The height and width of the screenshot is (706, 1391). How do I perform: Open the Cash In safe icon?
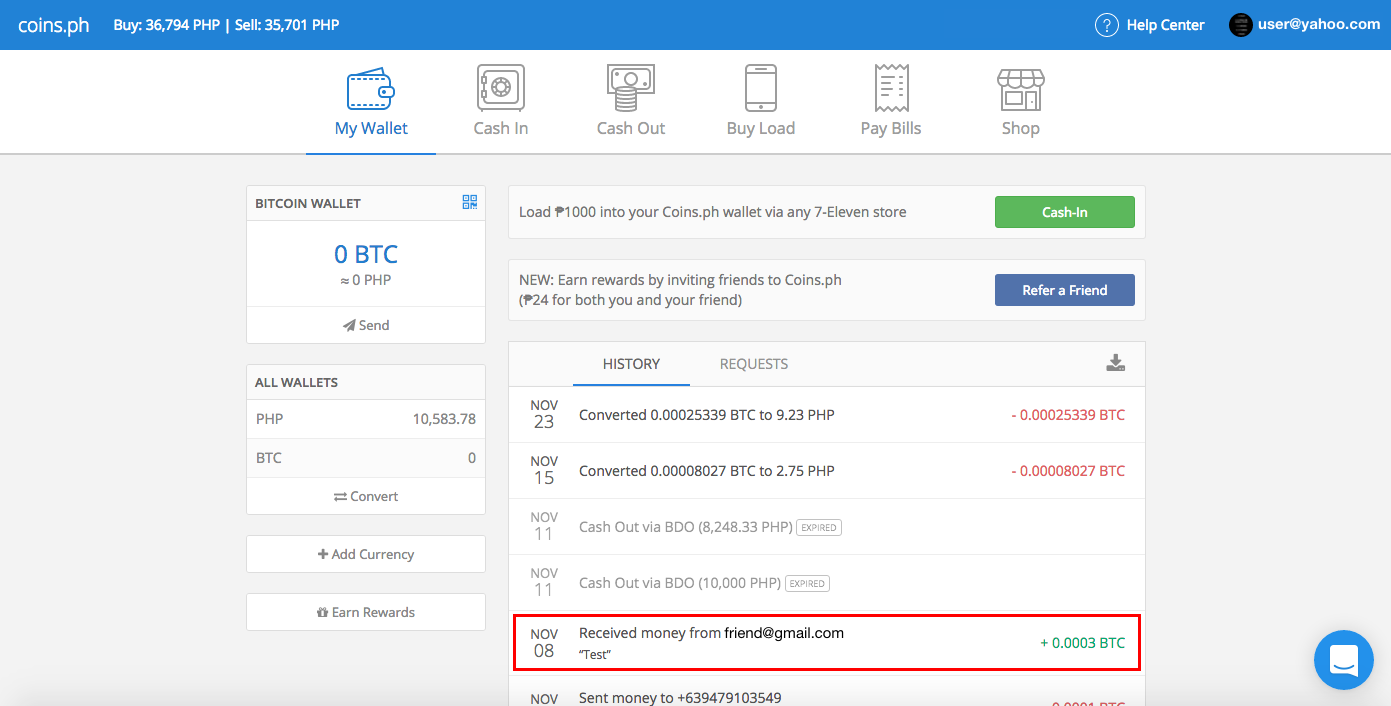tap(501, 89)
